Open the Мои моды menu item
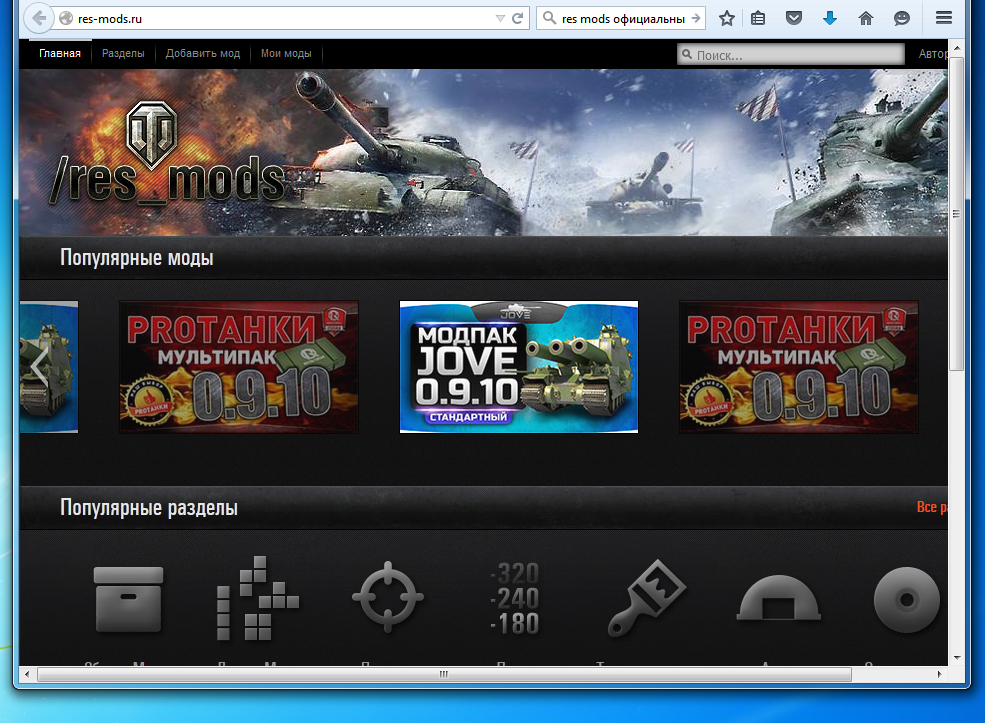Image resolution: width=985 pixels, height=723 pixels. pos(286,53)
